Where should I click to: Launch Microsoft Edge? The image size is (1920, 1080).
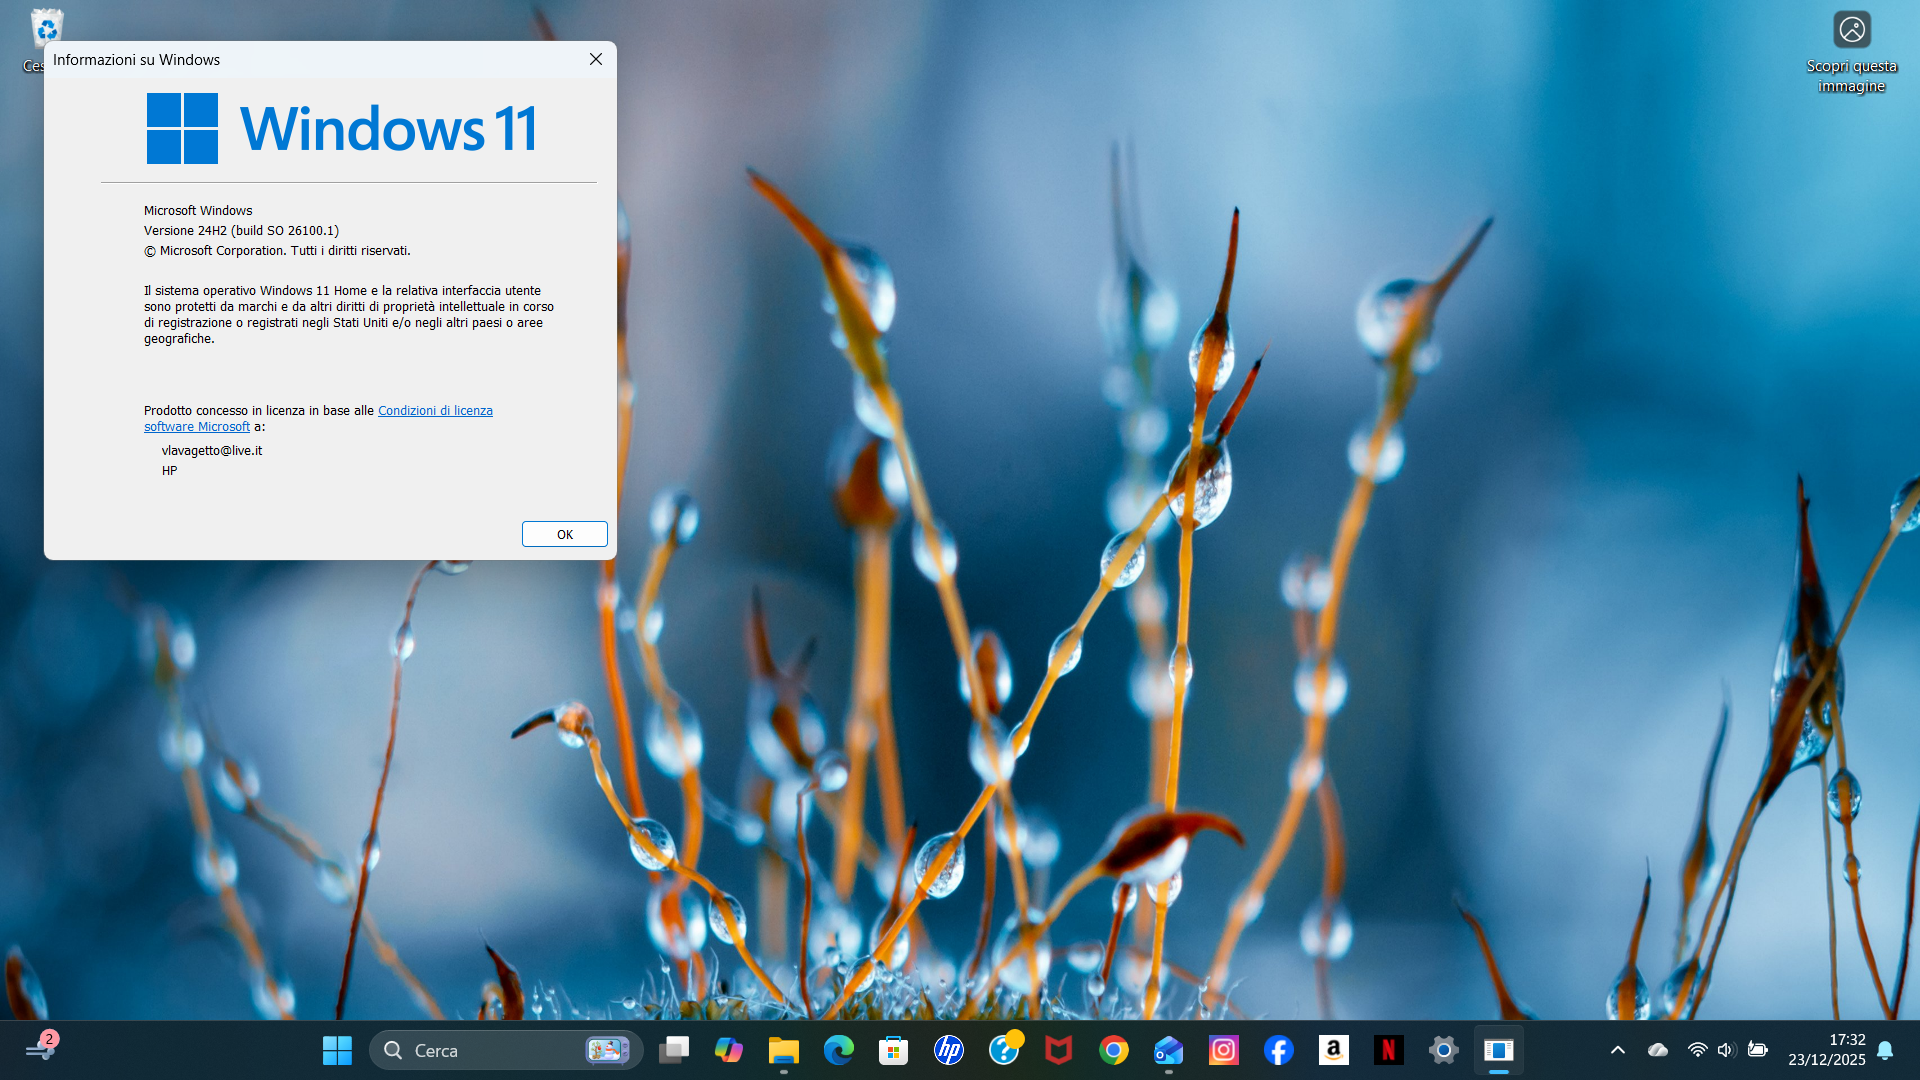point(839,1050)
